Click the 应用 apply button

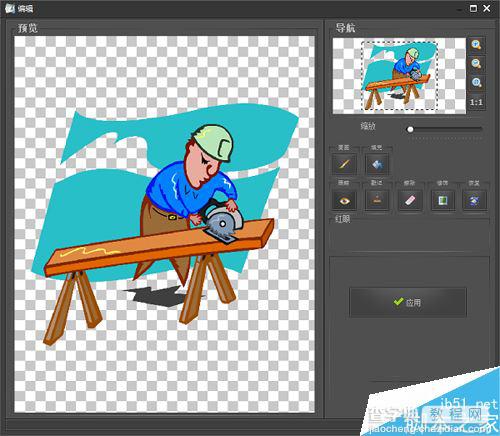tap(408, 302)
